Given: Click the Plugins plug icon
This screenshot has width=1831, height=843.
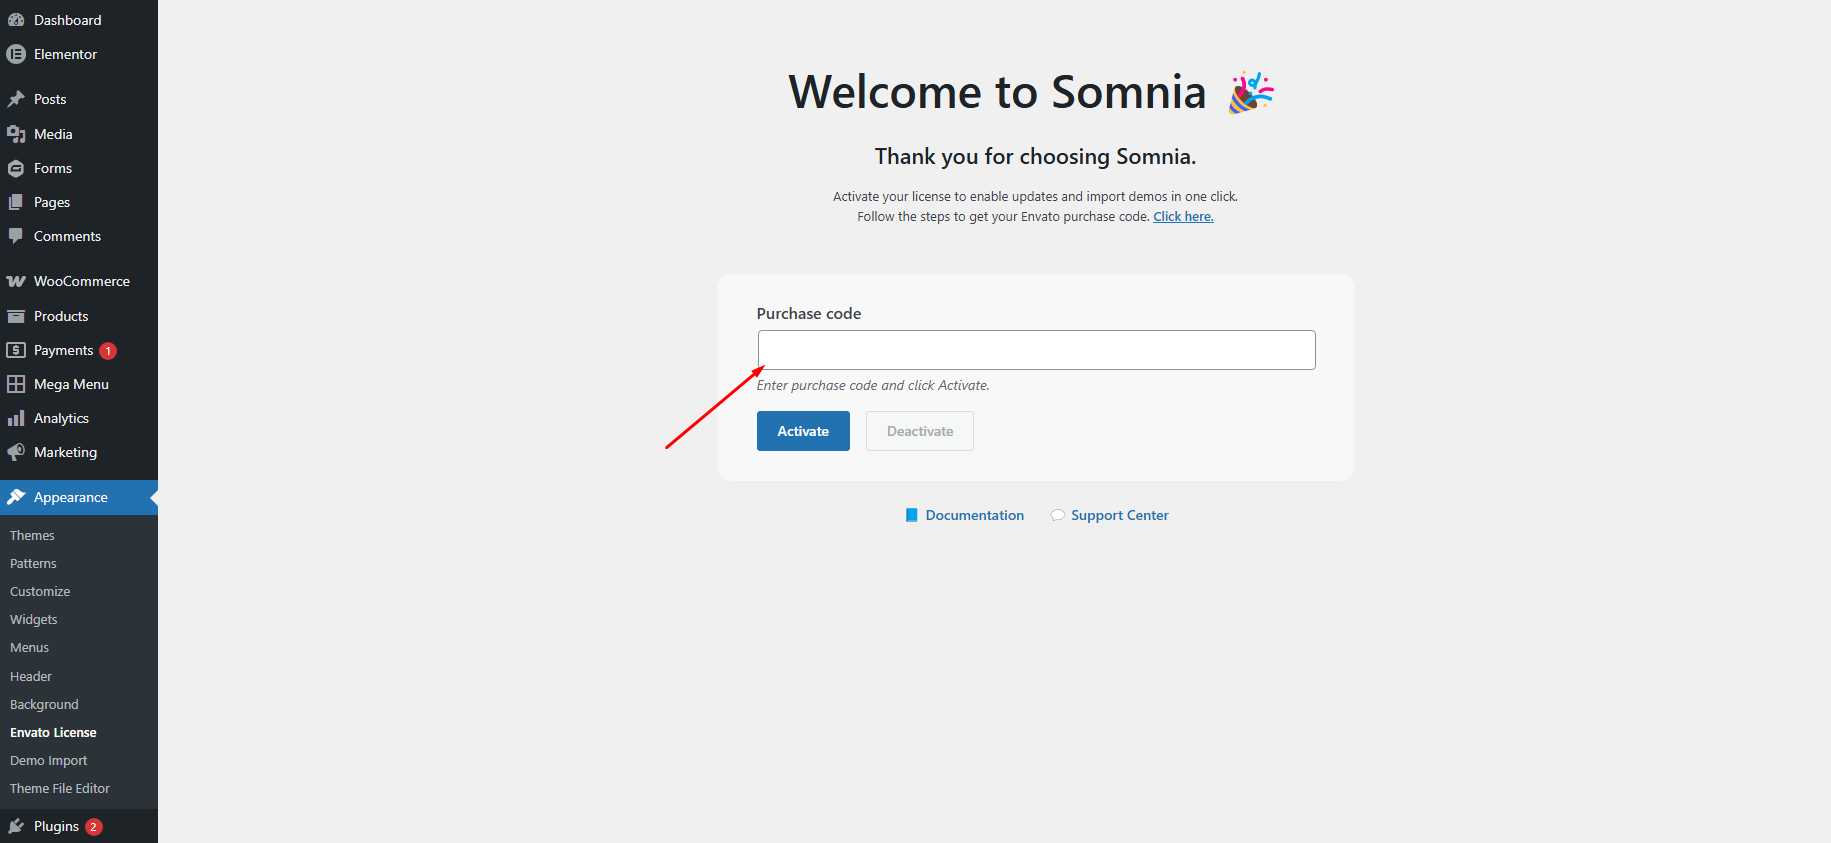Looking at the screenshot, I should [16, 826].
